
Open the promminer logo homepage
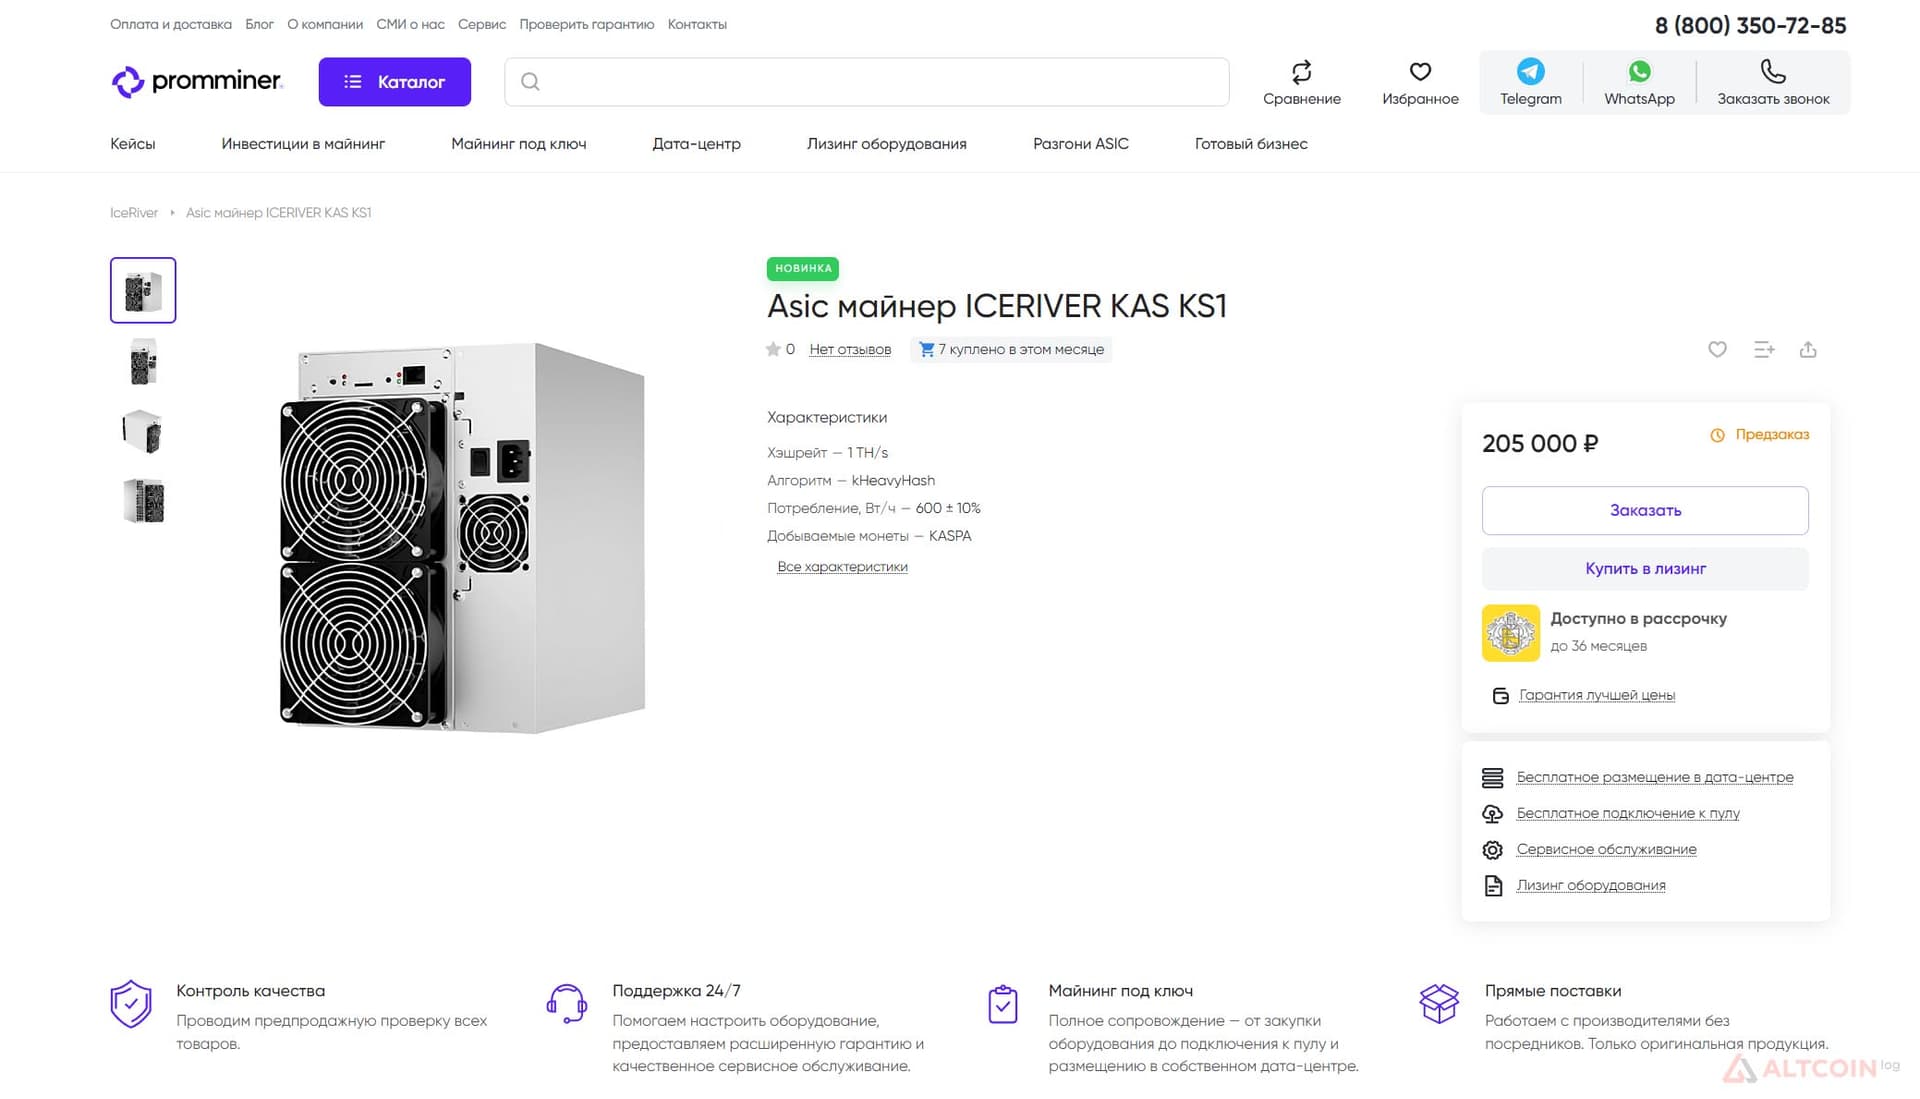click(x=197, y=81)
